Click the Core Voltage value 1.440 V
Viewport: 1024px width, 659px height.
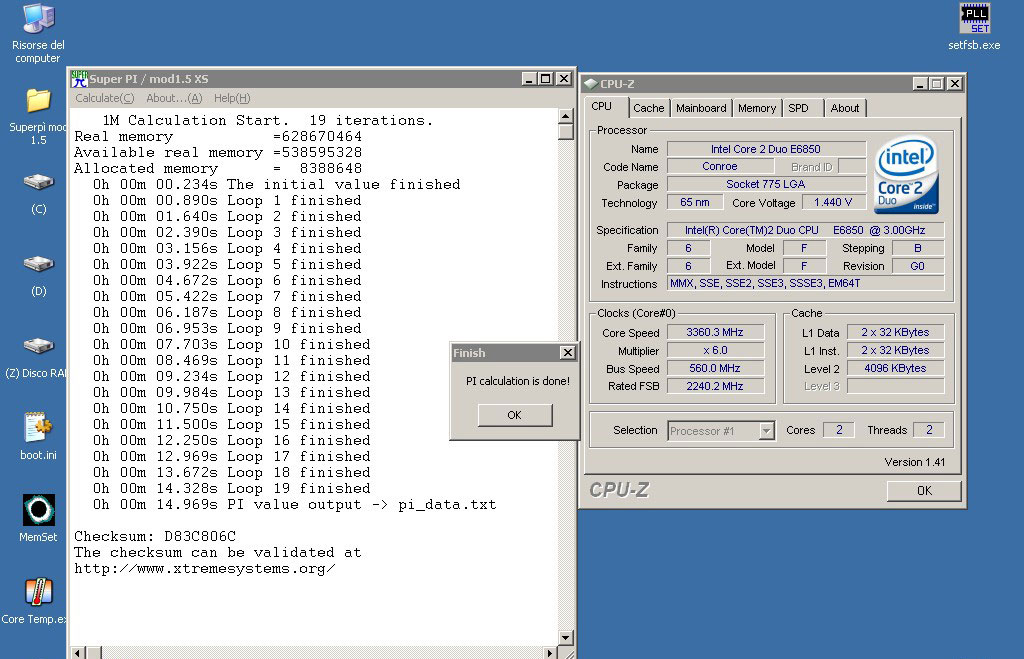833,202
